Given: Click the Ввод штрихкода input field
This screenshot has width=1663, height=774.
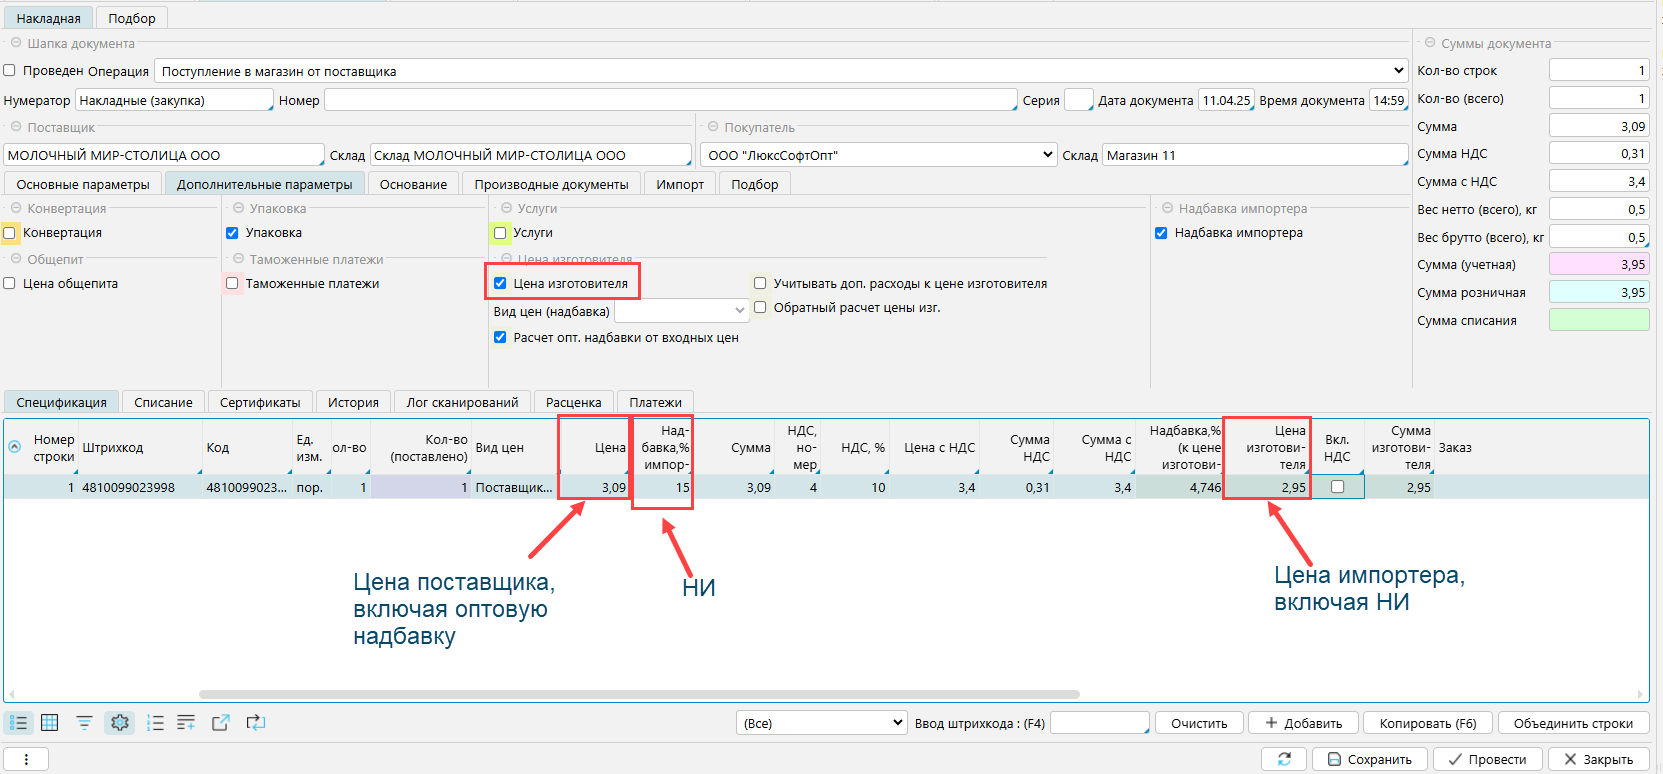Looking at the screenshot, I should (x=1098, y=723).
